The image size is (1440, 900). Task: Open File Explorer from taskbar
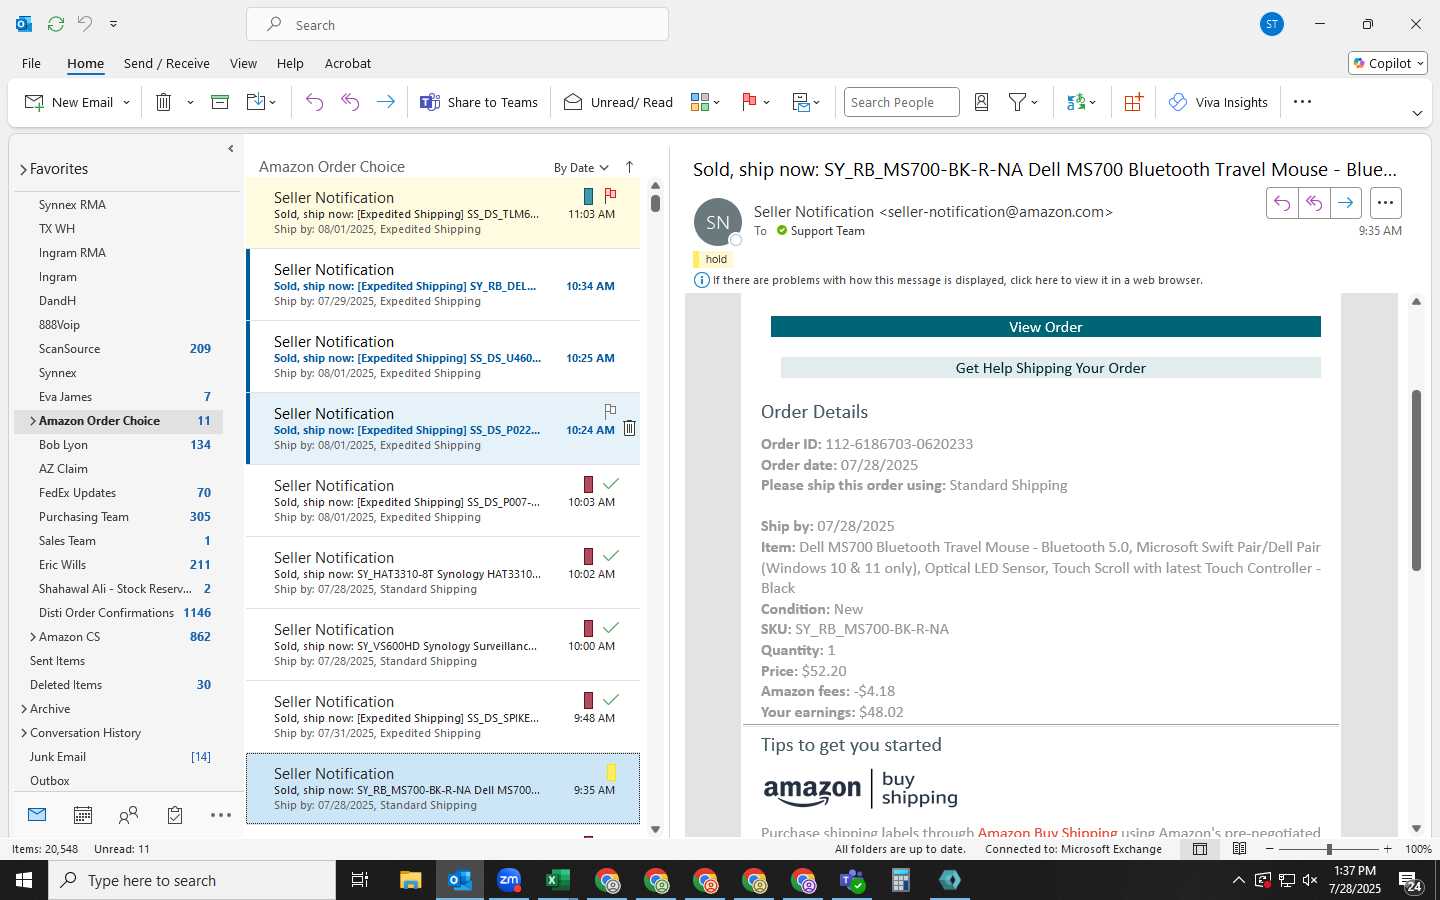click(411, 880)
